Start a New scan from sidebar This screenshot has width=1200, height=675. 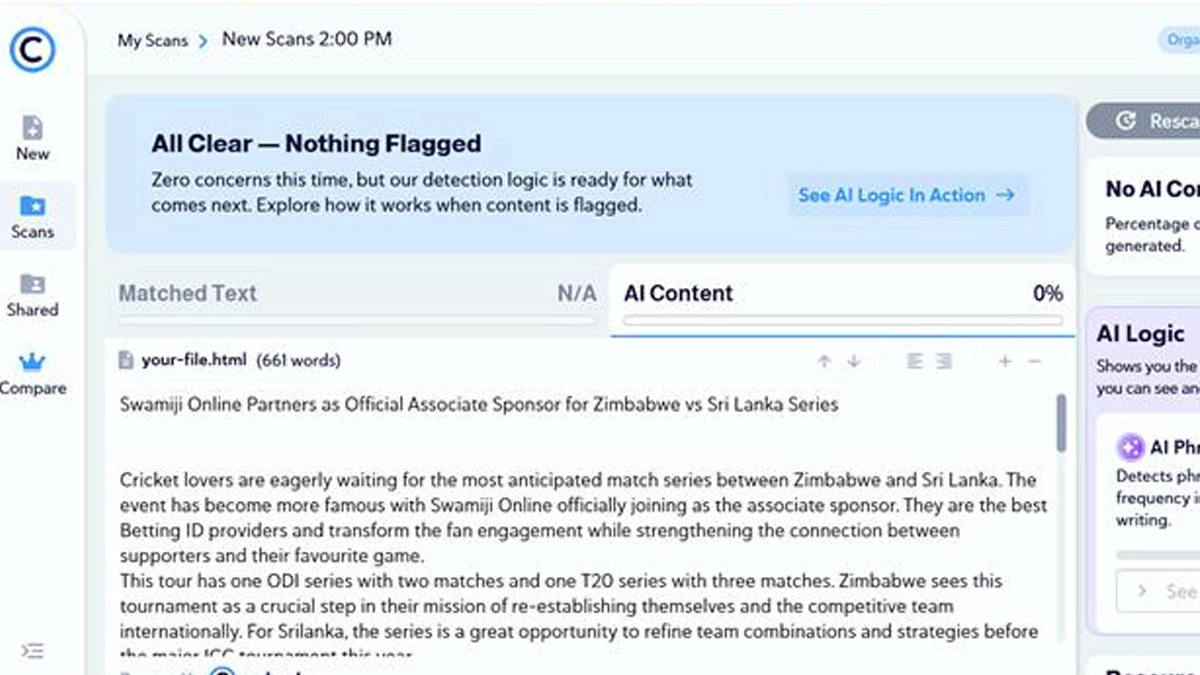pyautogui.click(x=33, y=138)
